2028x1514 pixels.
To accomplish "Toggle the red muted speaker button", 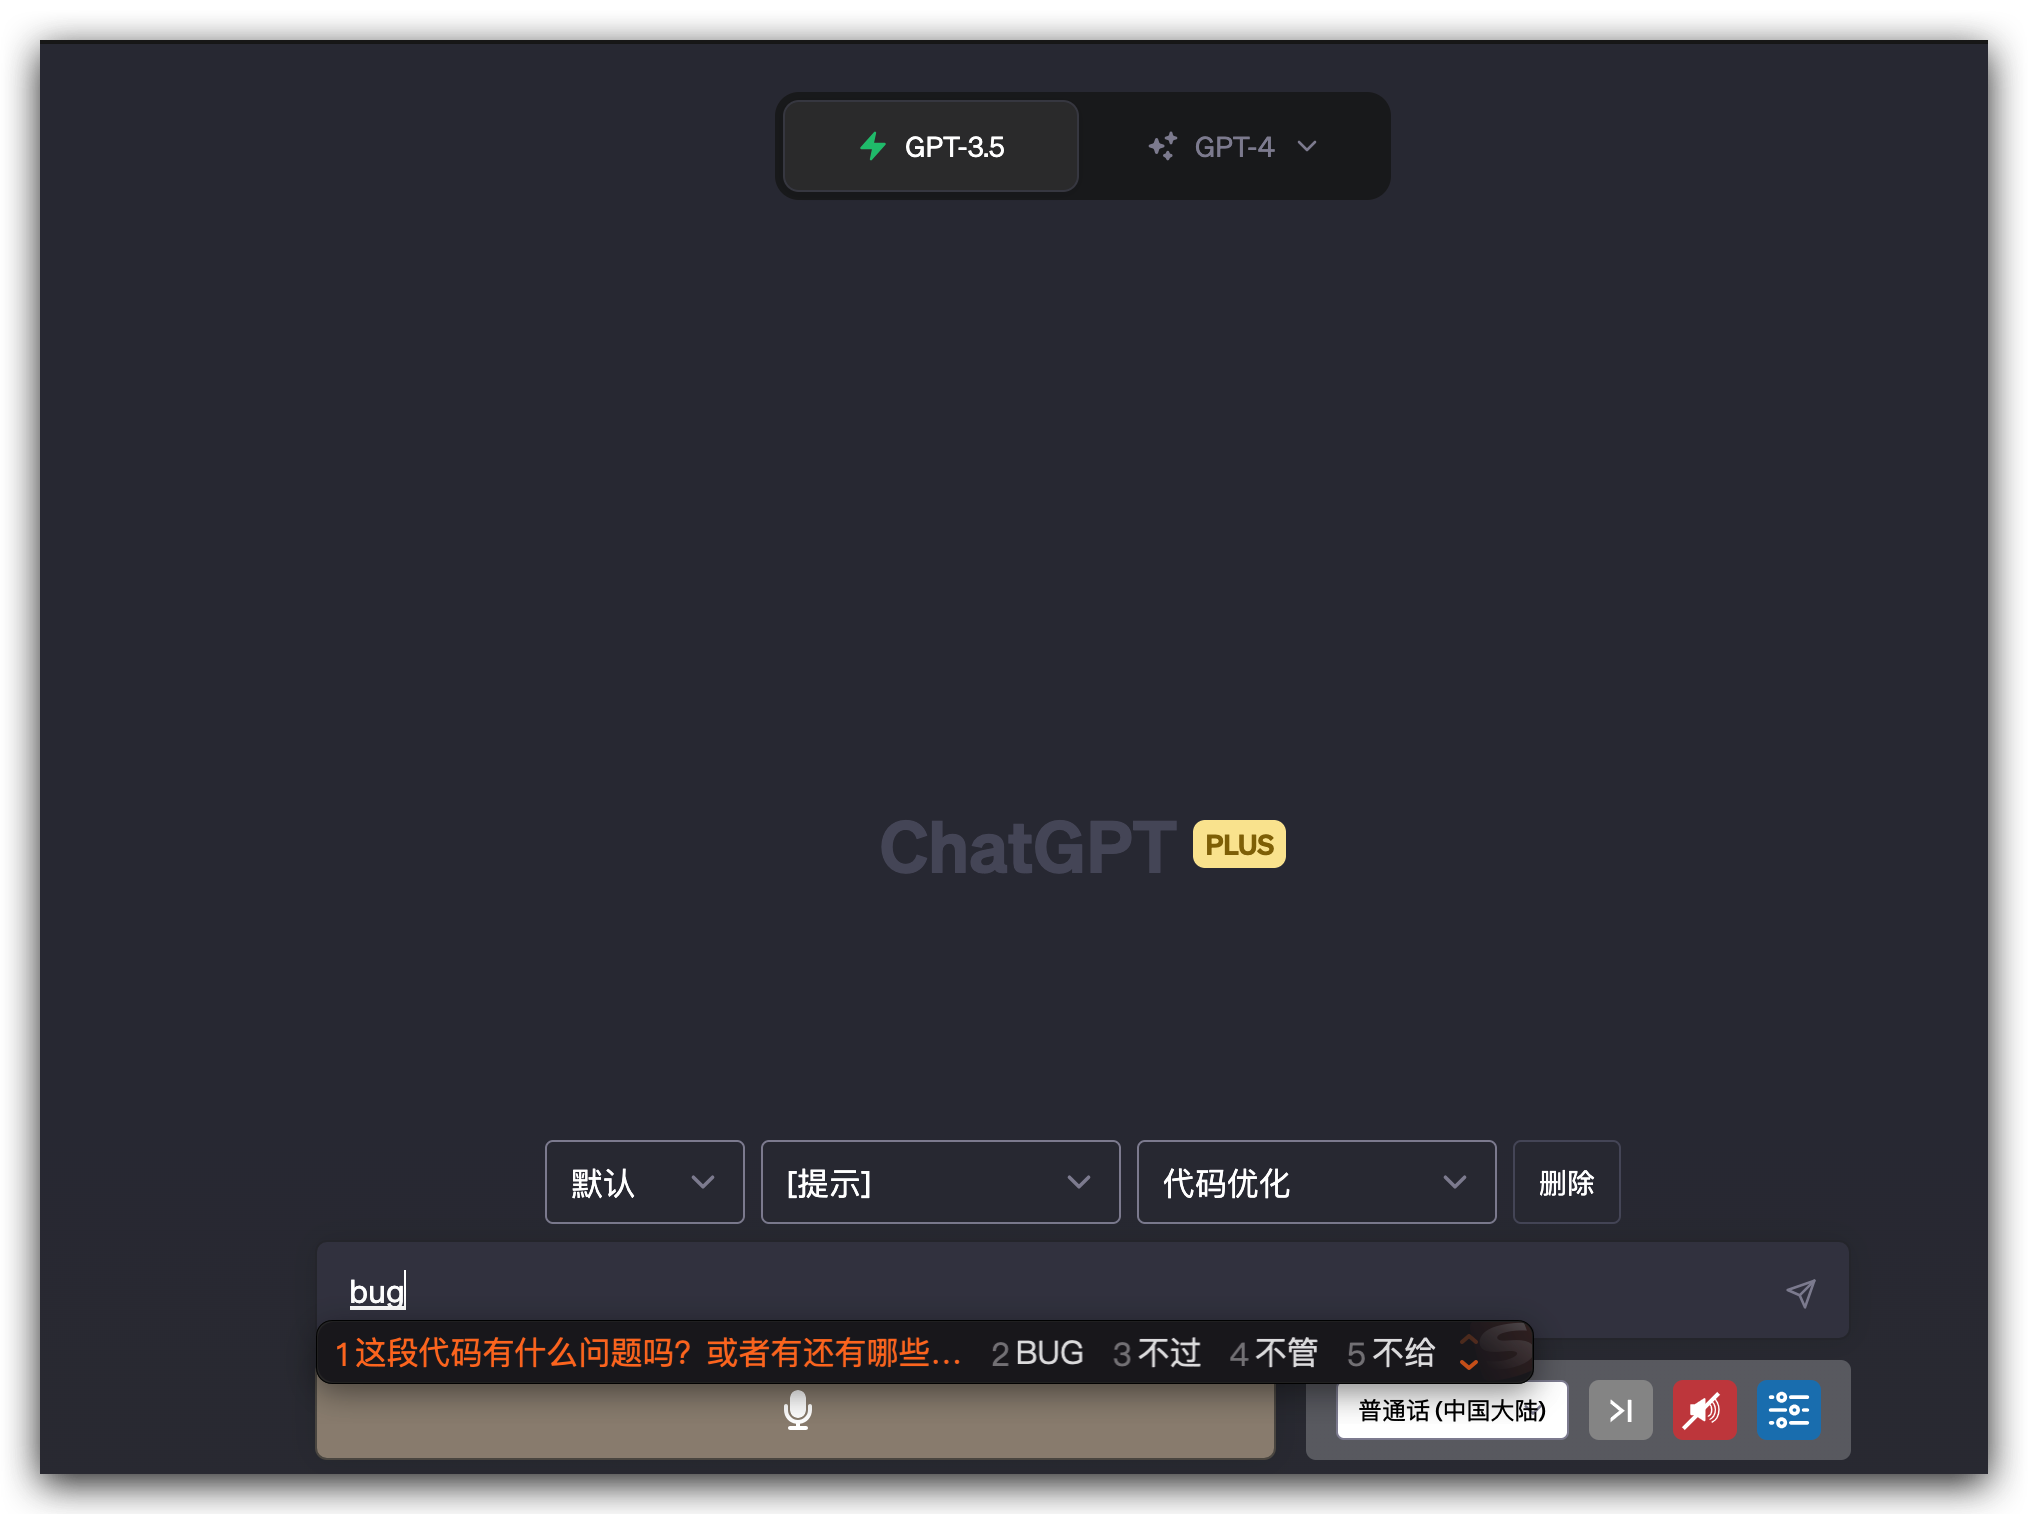I will [x=1704, y=1410].
